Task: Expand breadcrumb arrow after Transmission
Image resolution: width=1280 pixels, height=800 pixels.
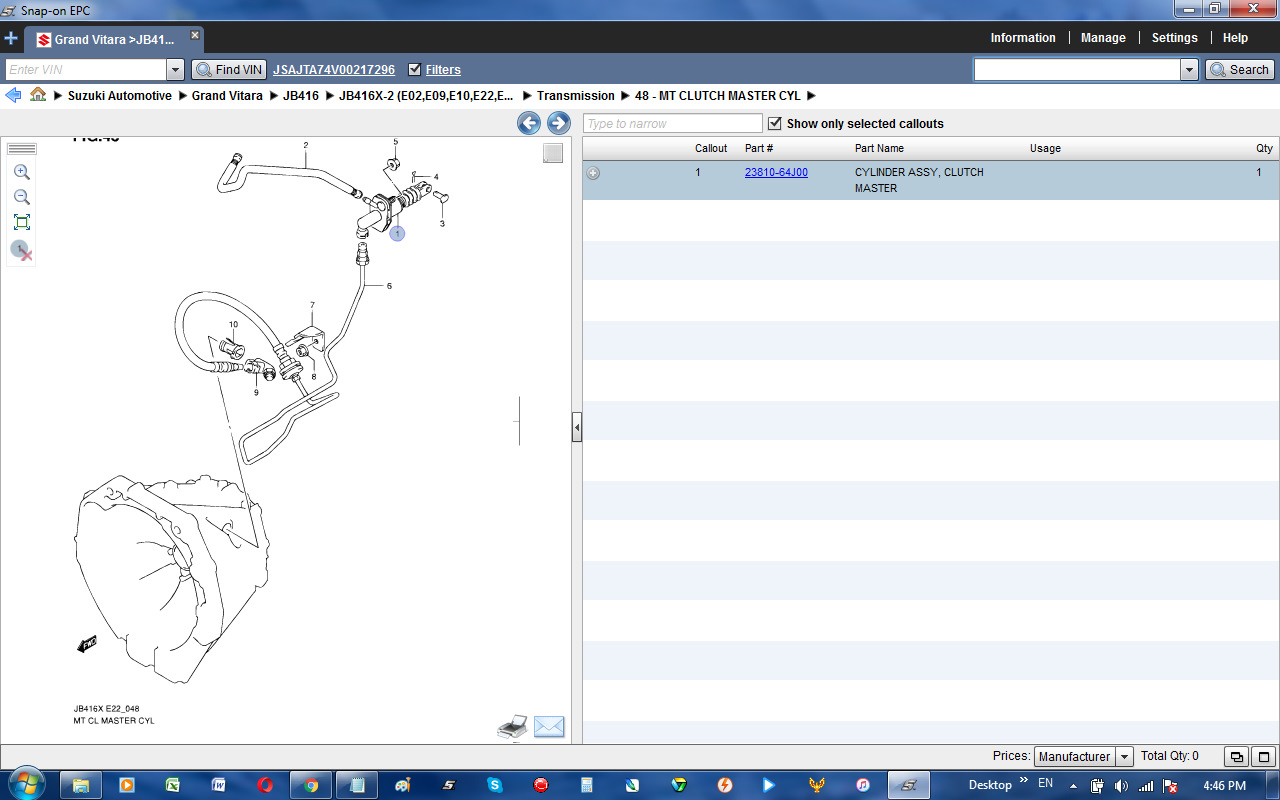Action: (x=625, y=96)
